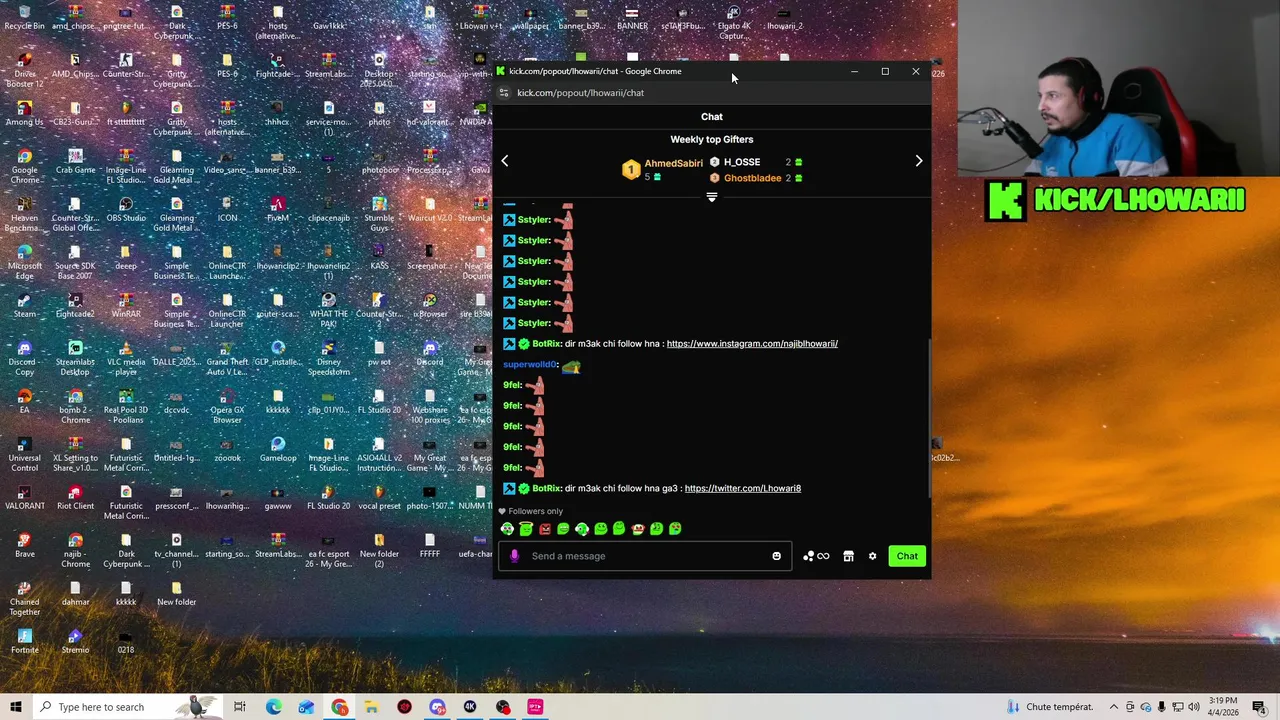Select the Steam desktop shortcut
The image size is (1280, 720).
coord(24,306)
